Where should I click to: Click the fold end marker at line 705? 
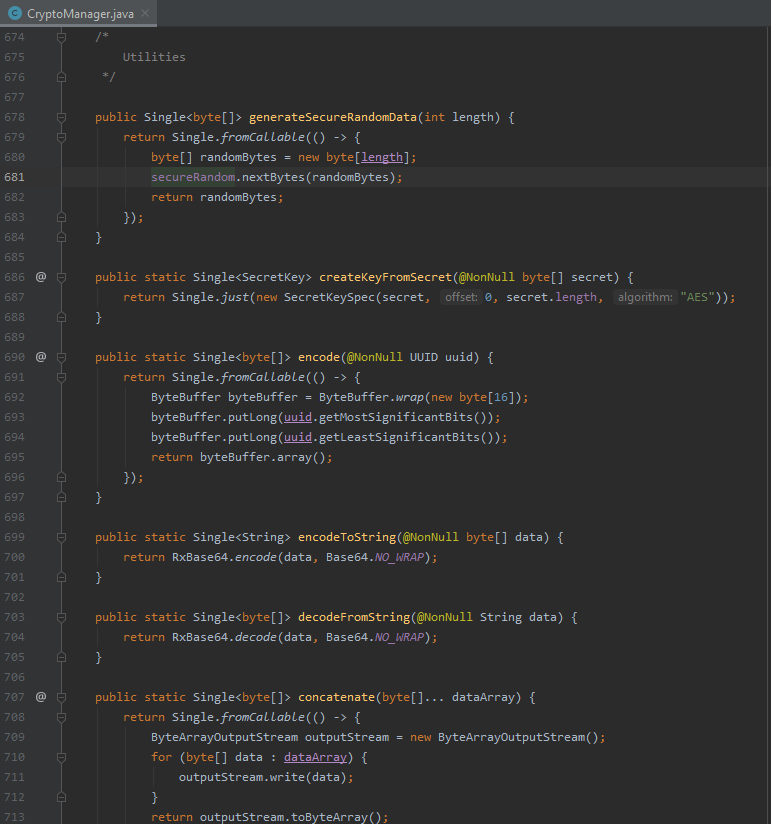(61, 657)
